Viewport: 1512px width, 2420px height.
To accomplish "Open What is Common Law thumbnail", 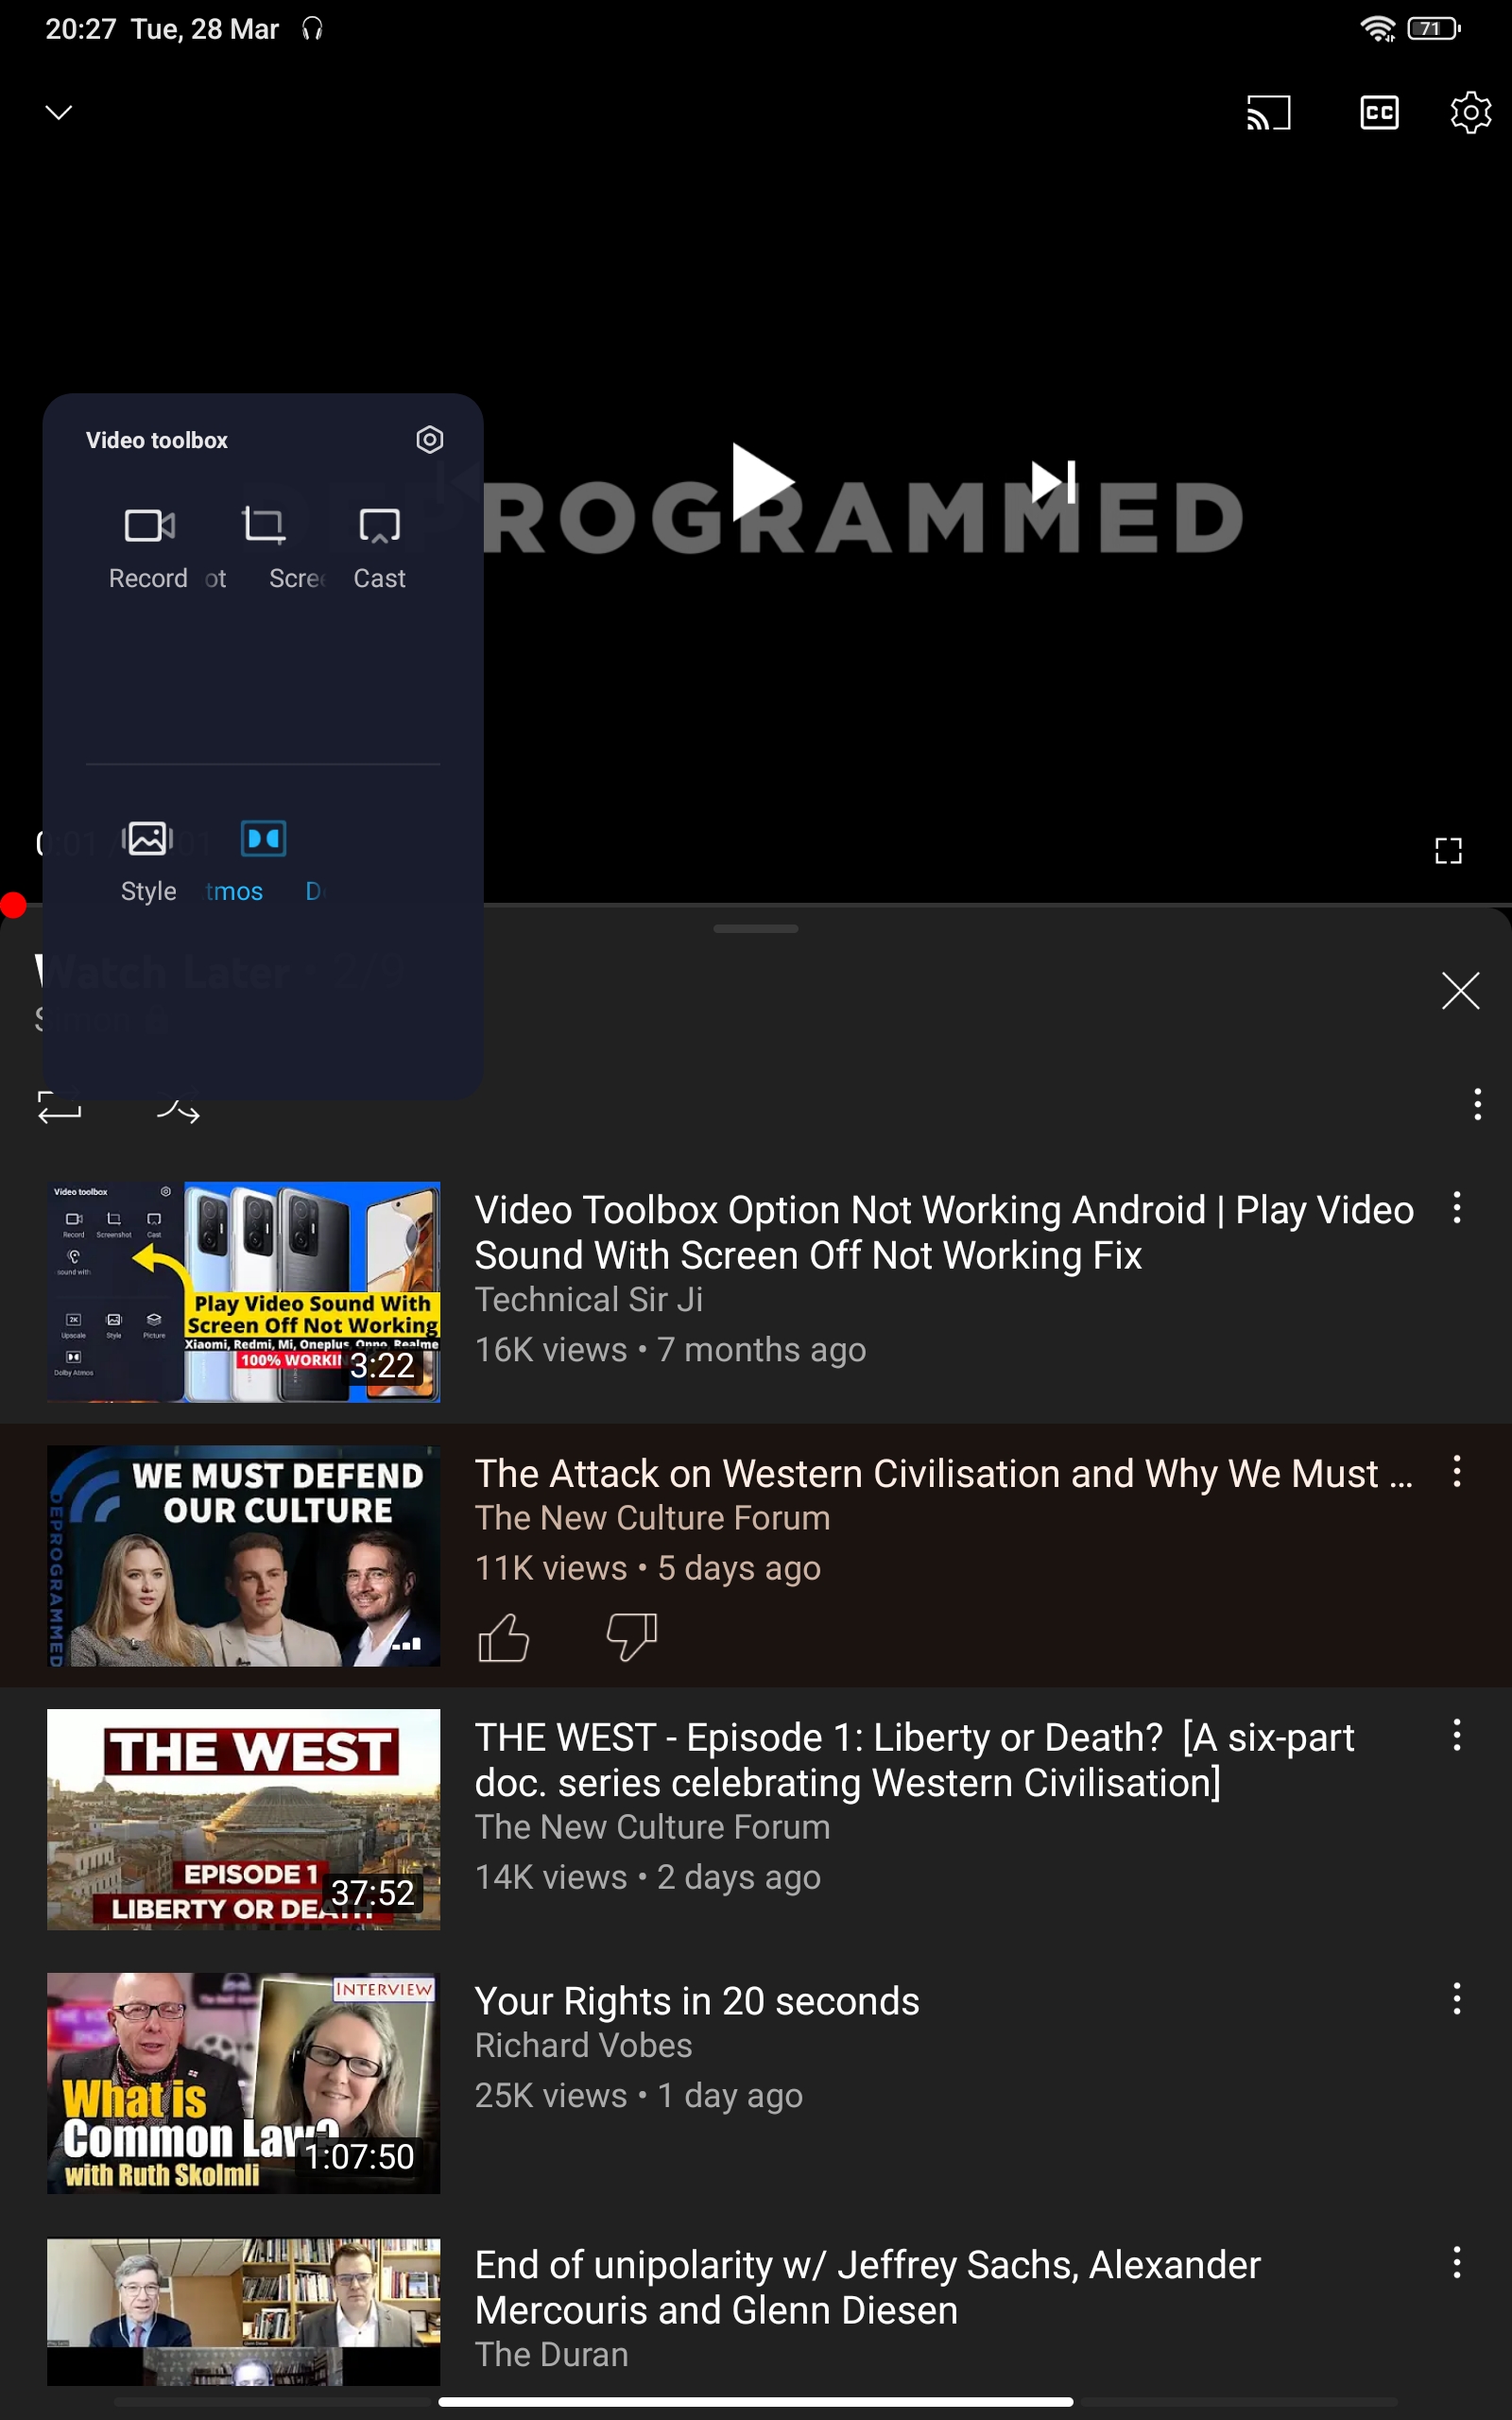I will click(x=243, y=2083).
